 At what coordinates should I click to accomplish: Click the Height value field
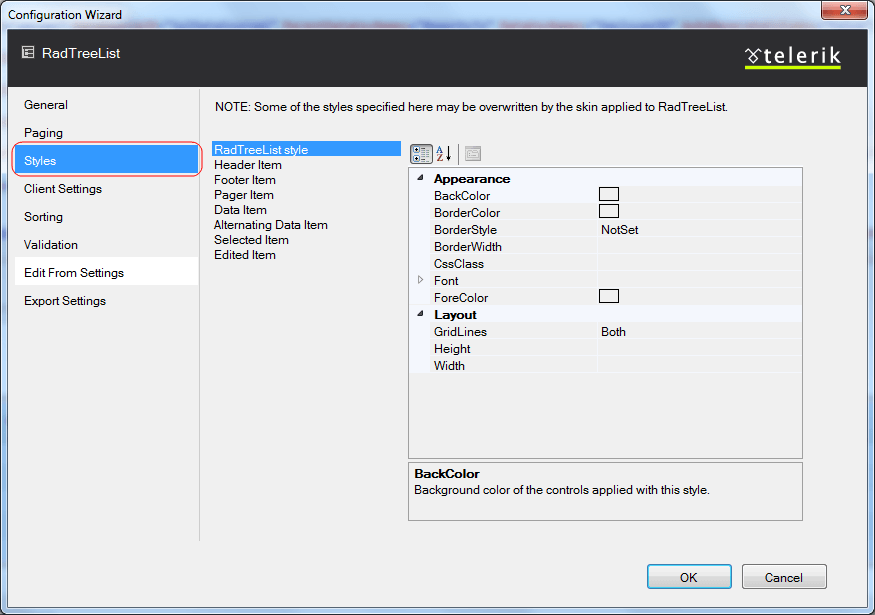pyautogui.click(x=699, y=349)
